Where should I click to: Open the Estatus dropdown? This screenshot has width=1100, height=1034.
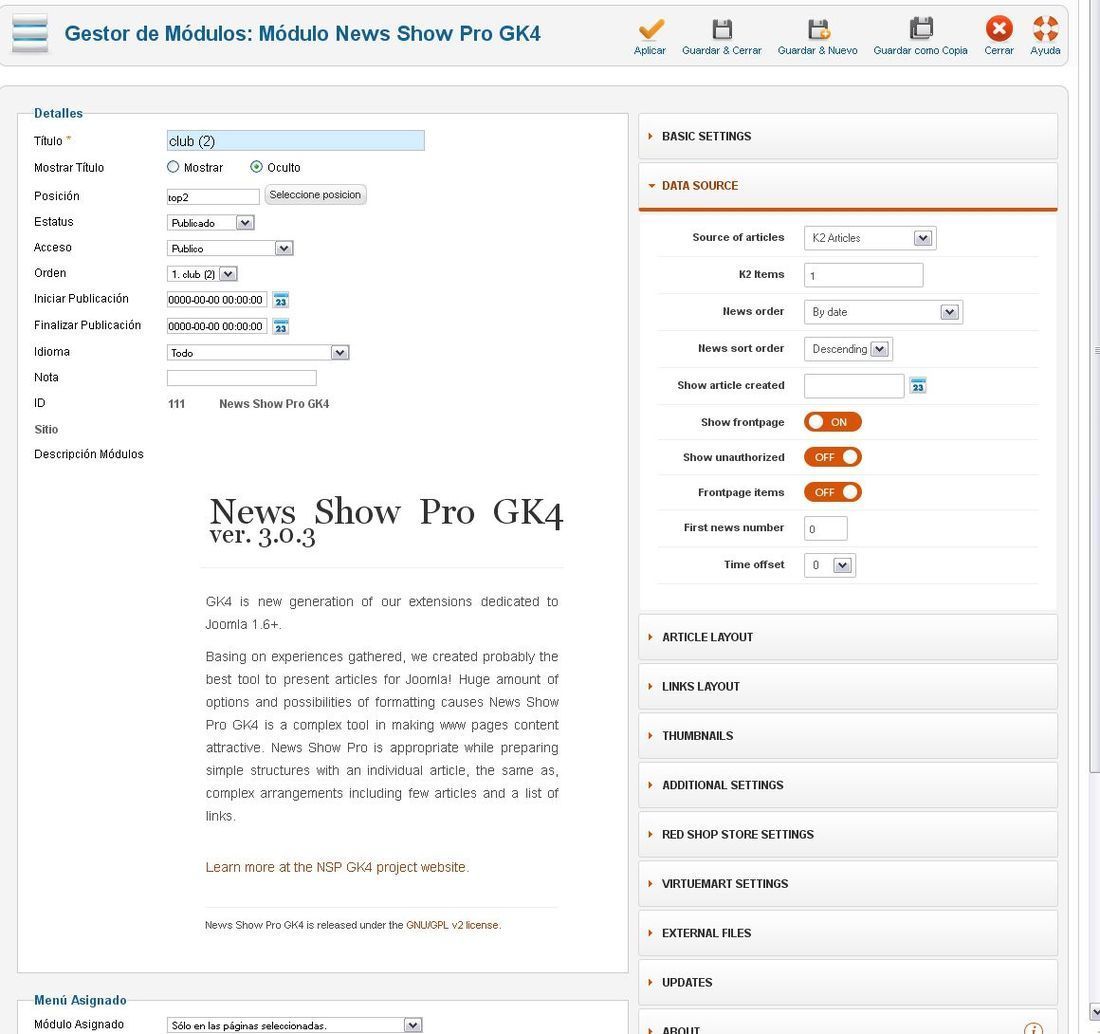210,223
